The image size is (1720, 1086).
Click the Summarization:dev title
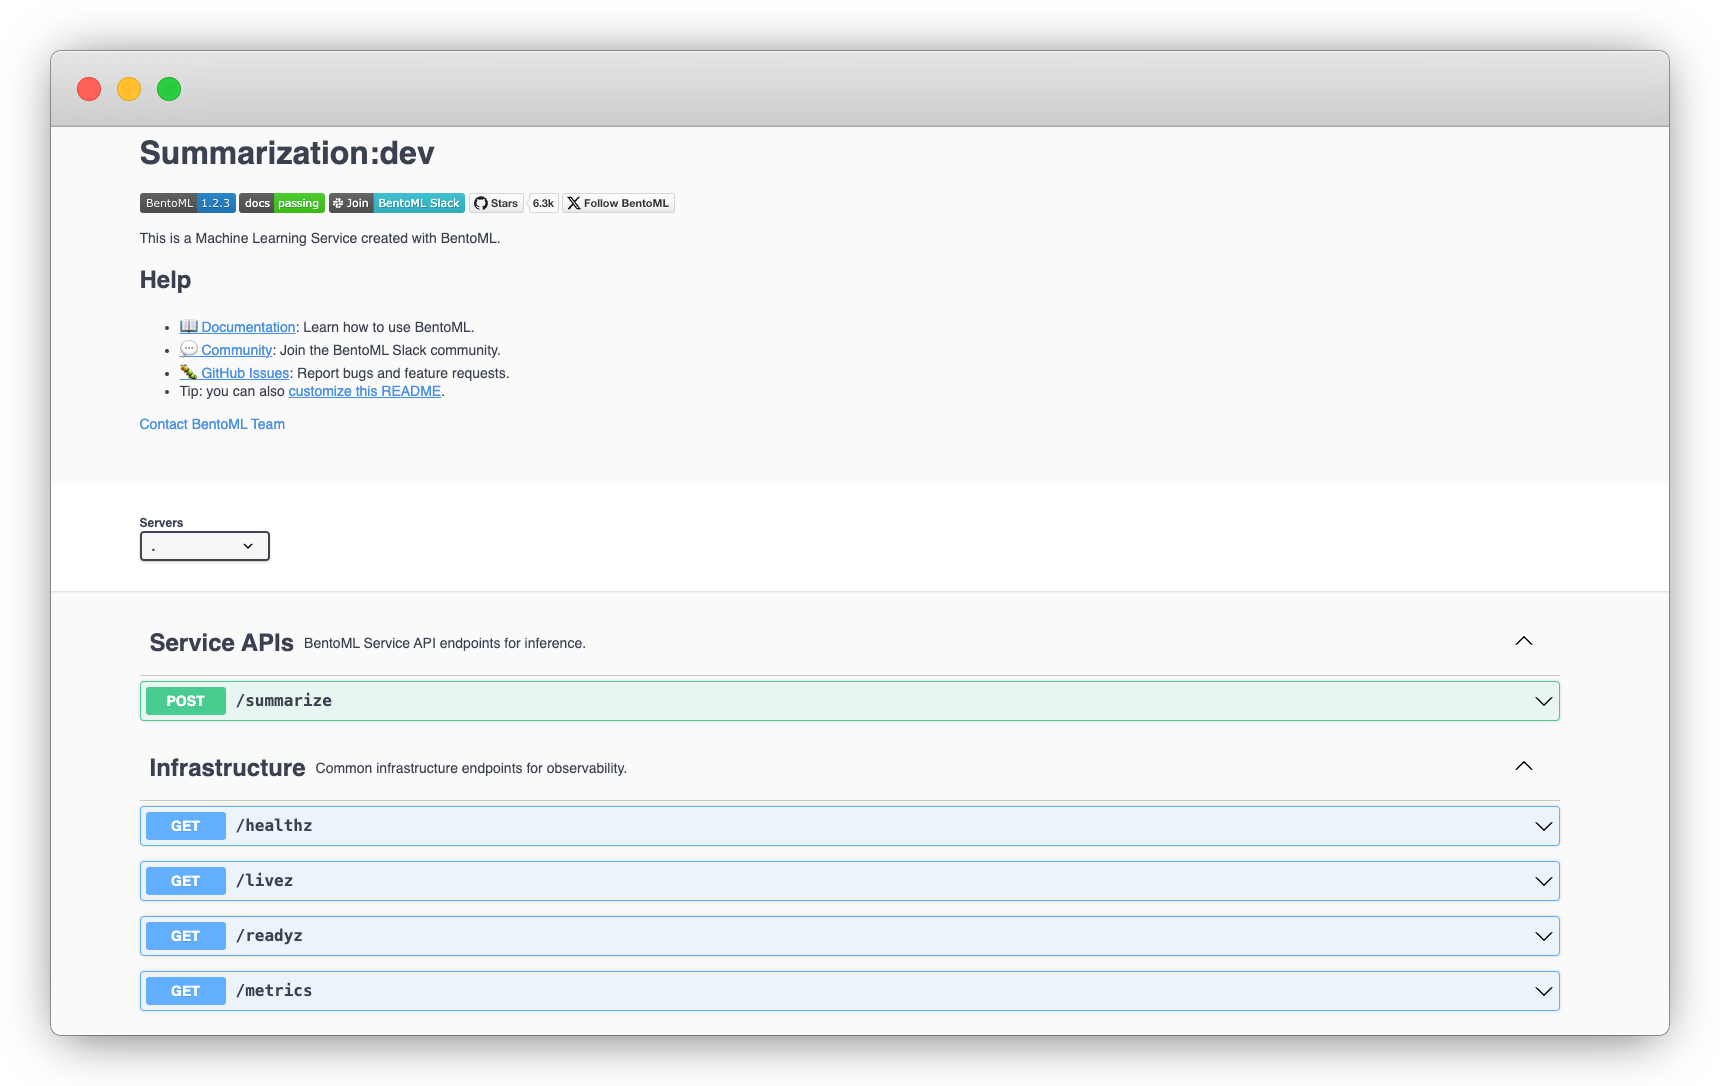point(287,153)
